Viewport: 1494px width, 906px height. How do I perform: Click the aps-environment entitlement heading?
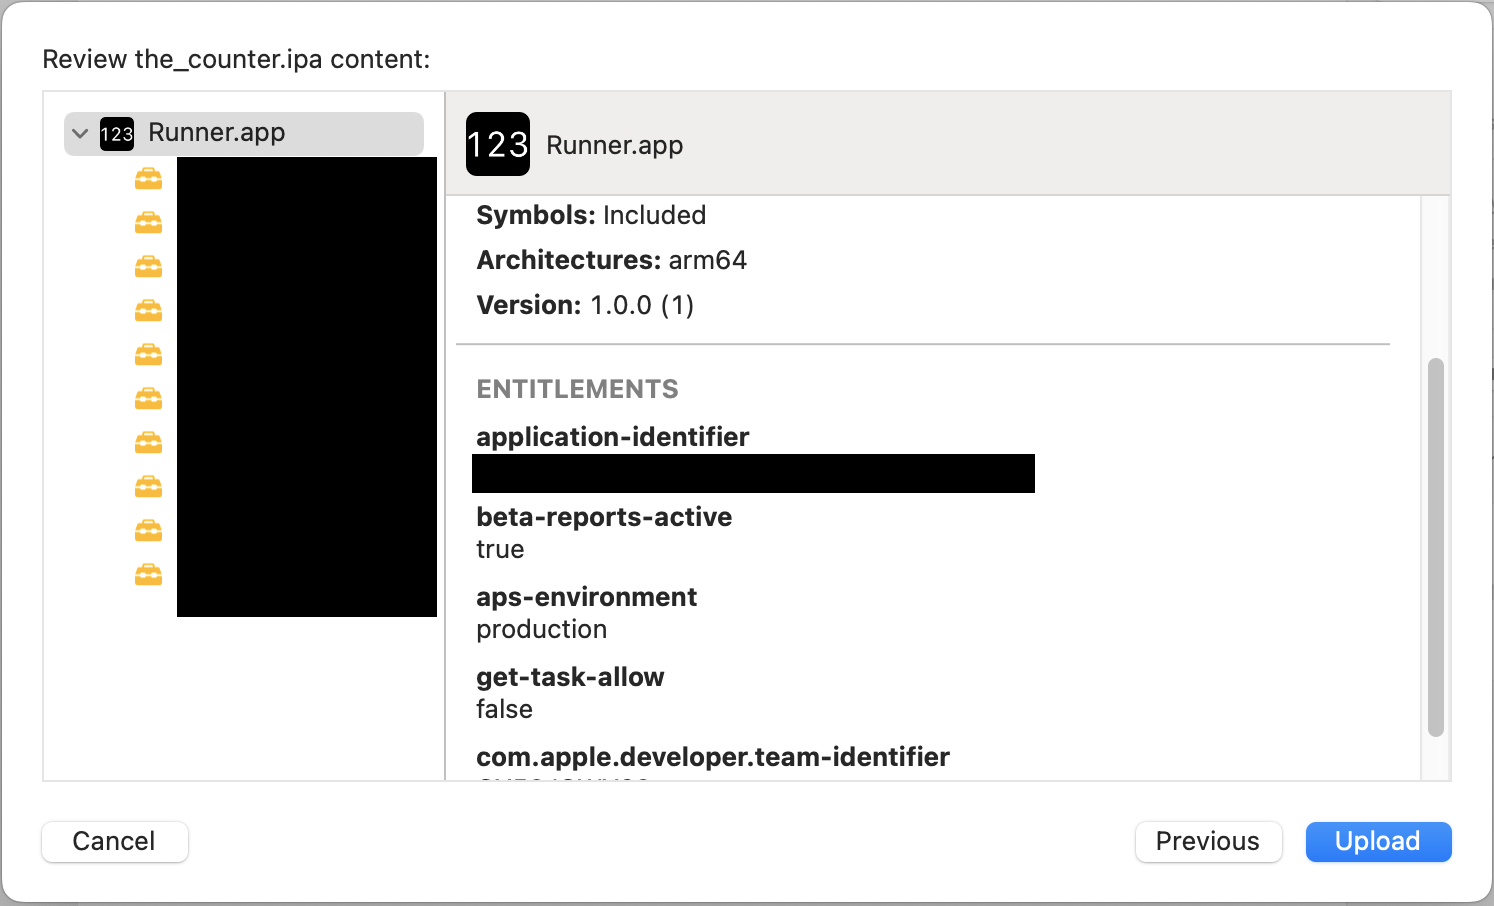[x=586, y=596]
